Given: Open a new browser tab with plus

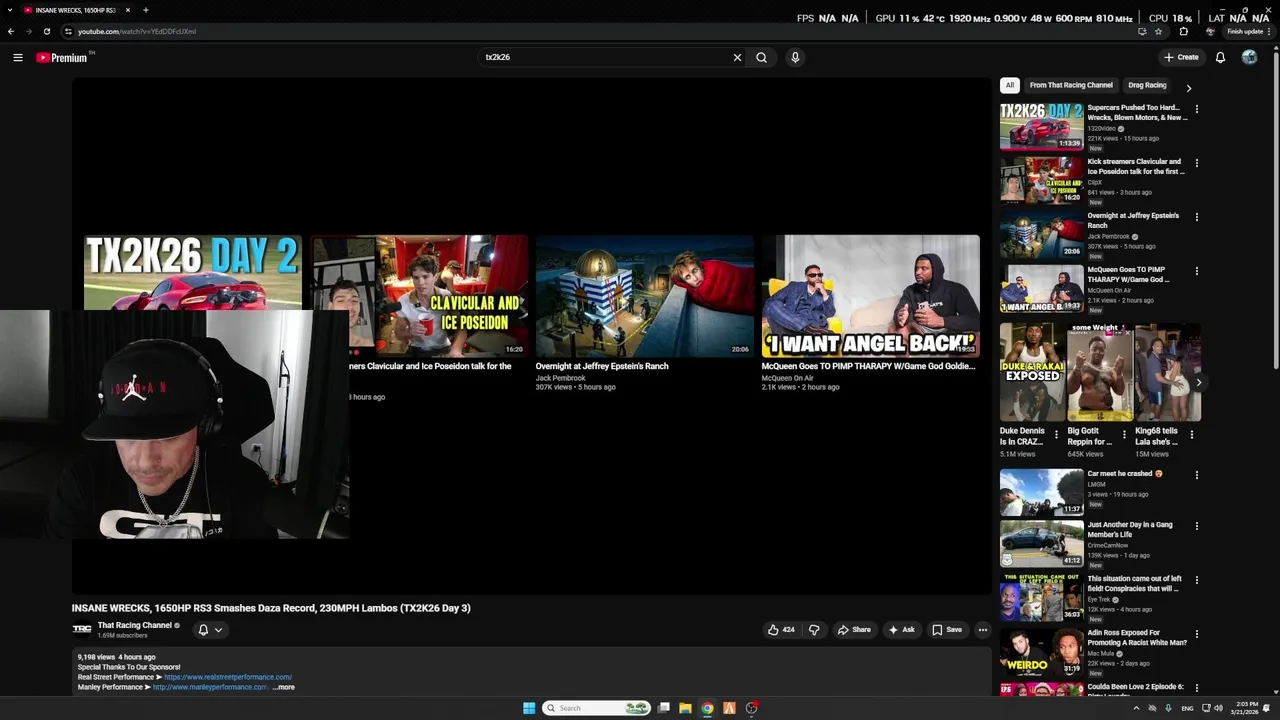Looking at the screenshot, I should click(x=146, y=10).
